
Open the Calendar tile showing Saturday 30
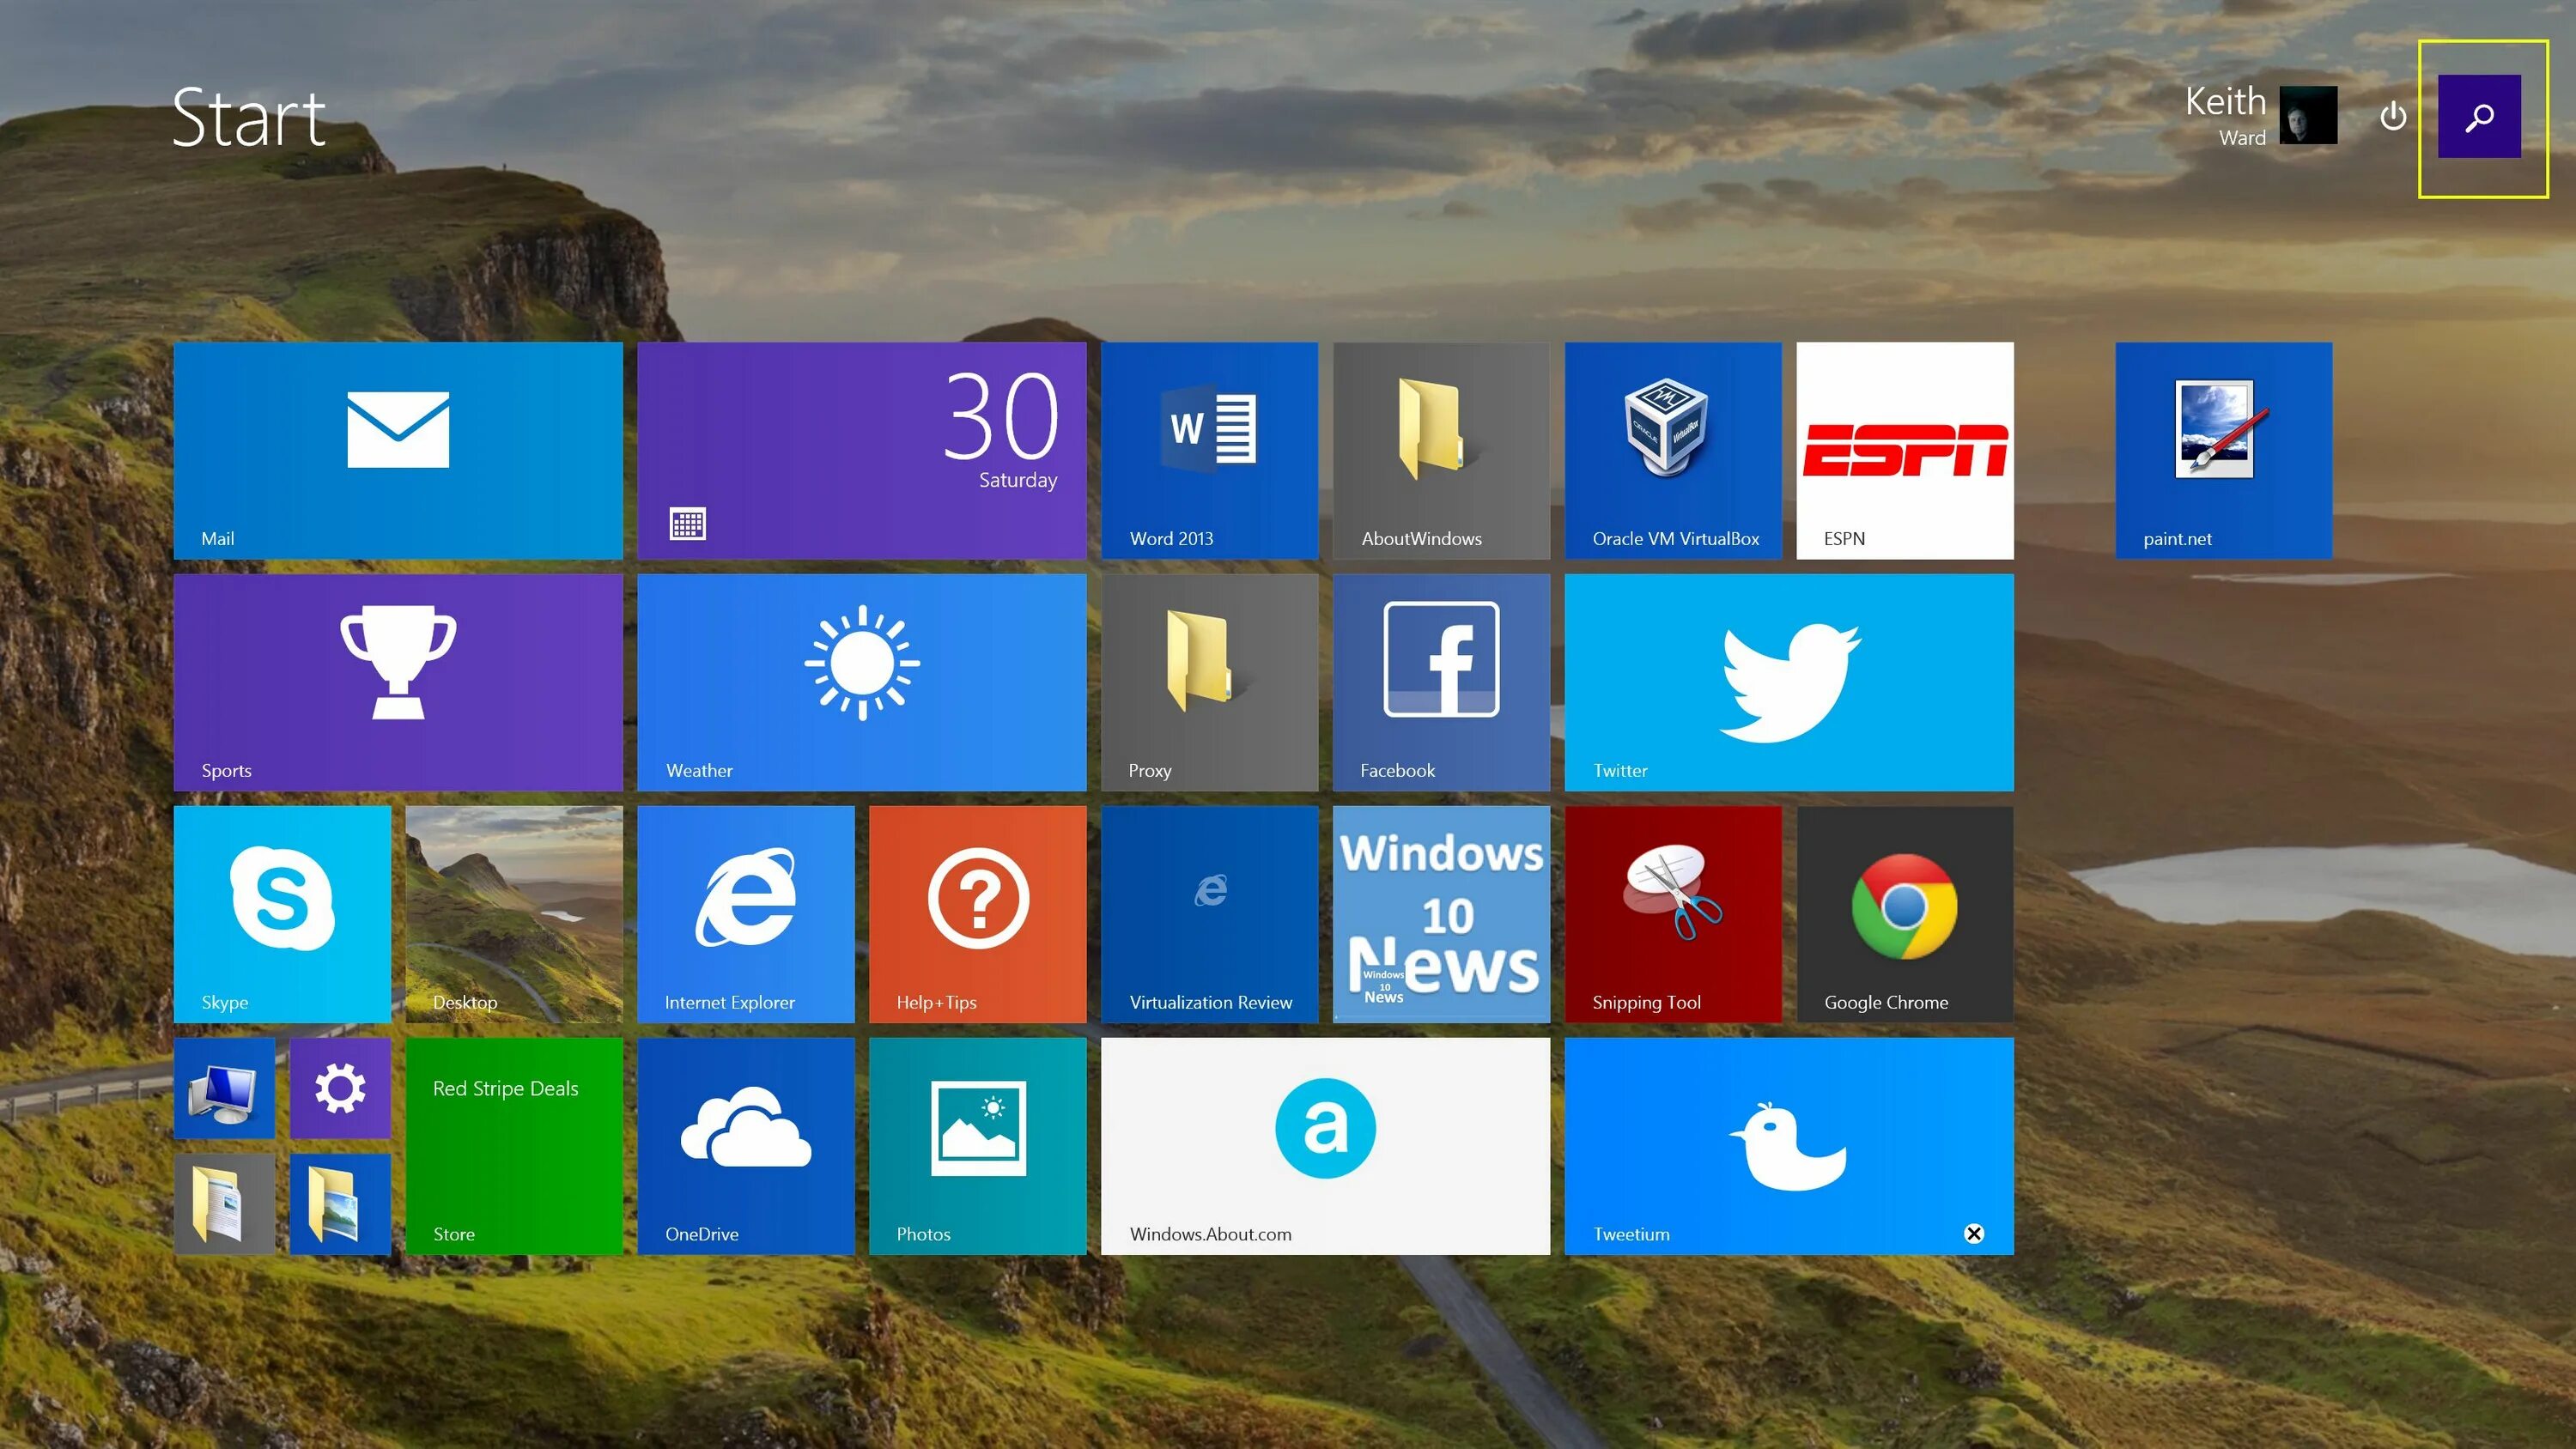[x=861, y=450]
